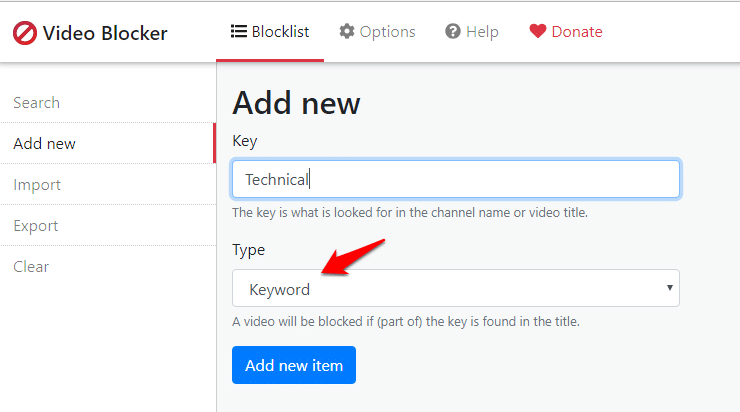Click the Video Blocker title text

[105, 33]
